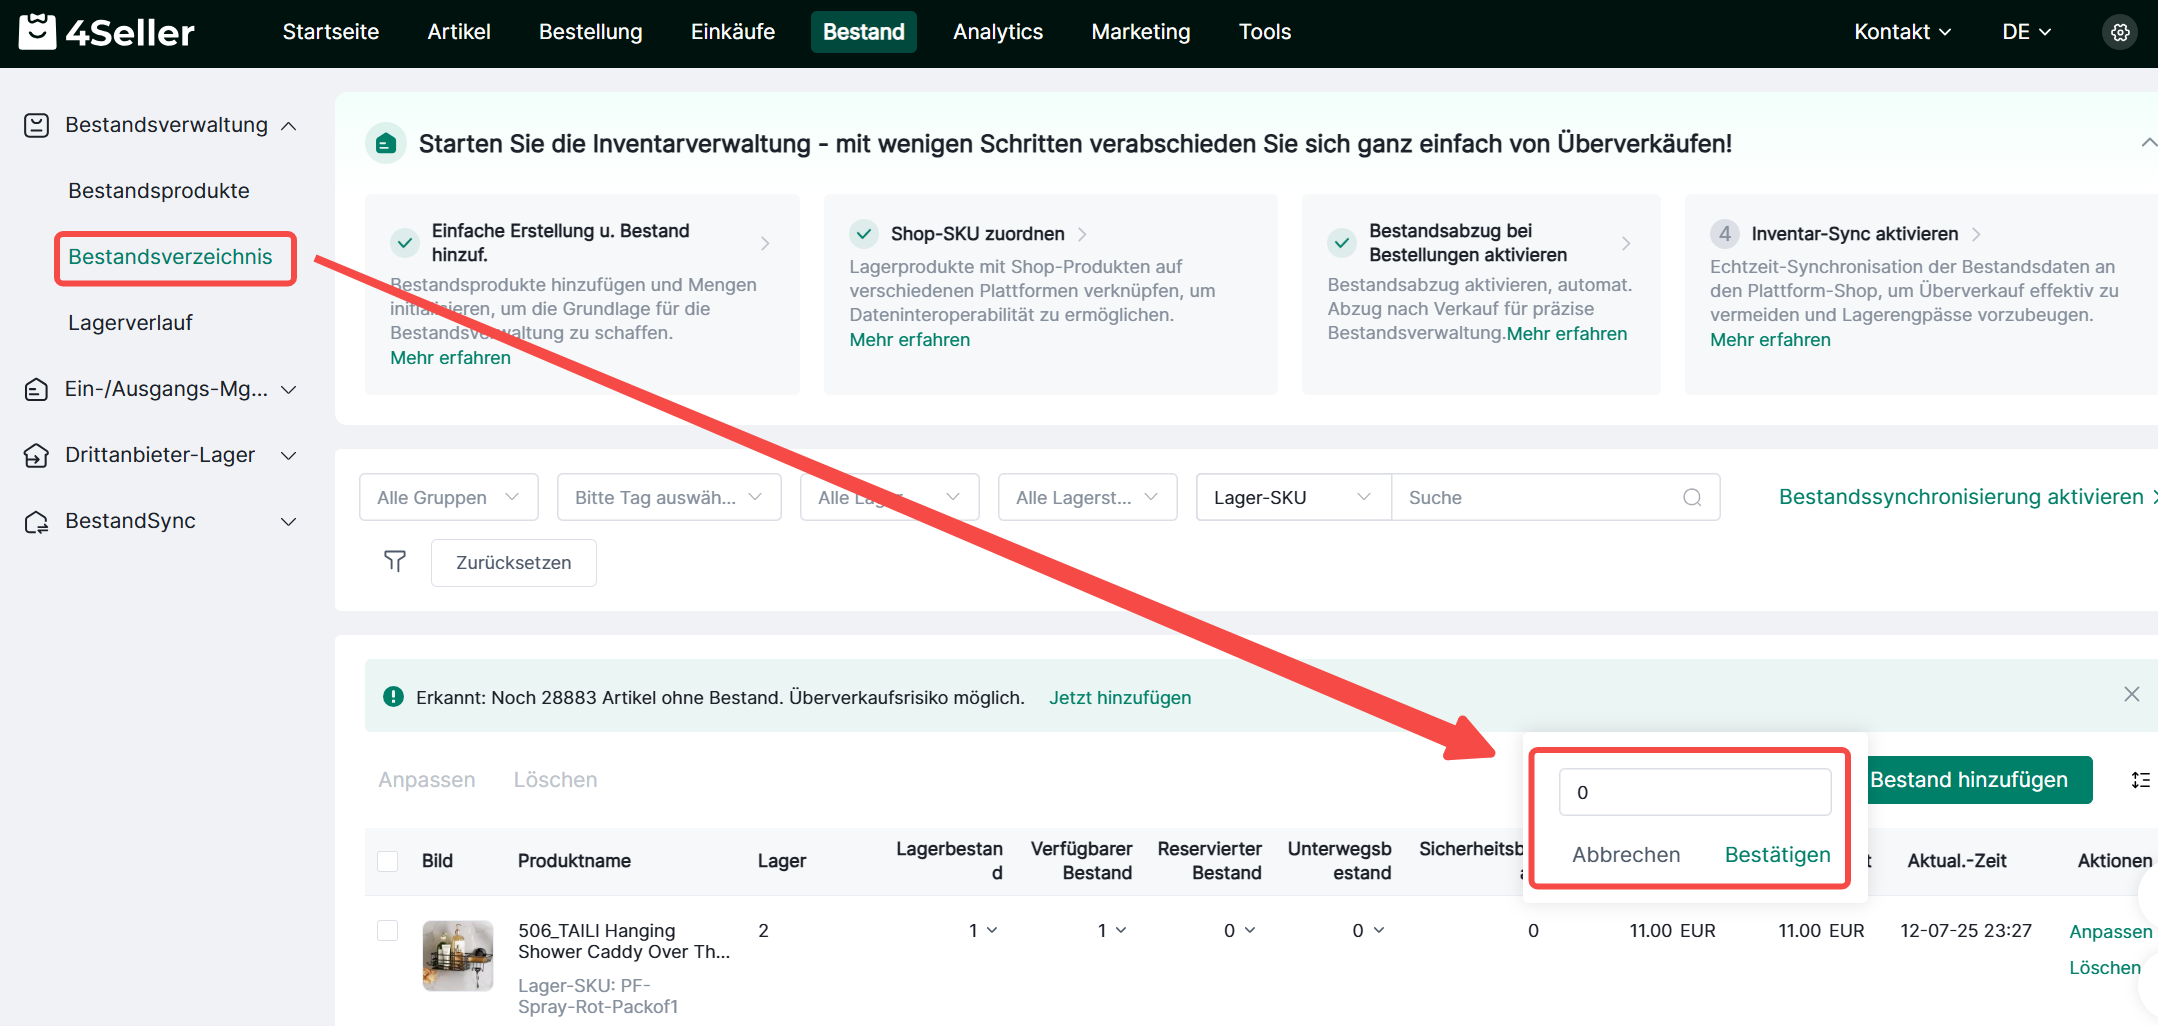Click the quantity input field showing 0
This screenshot has width=2158, height=1026.
(1694, 793)
